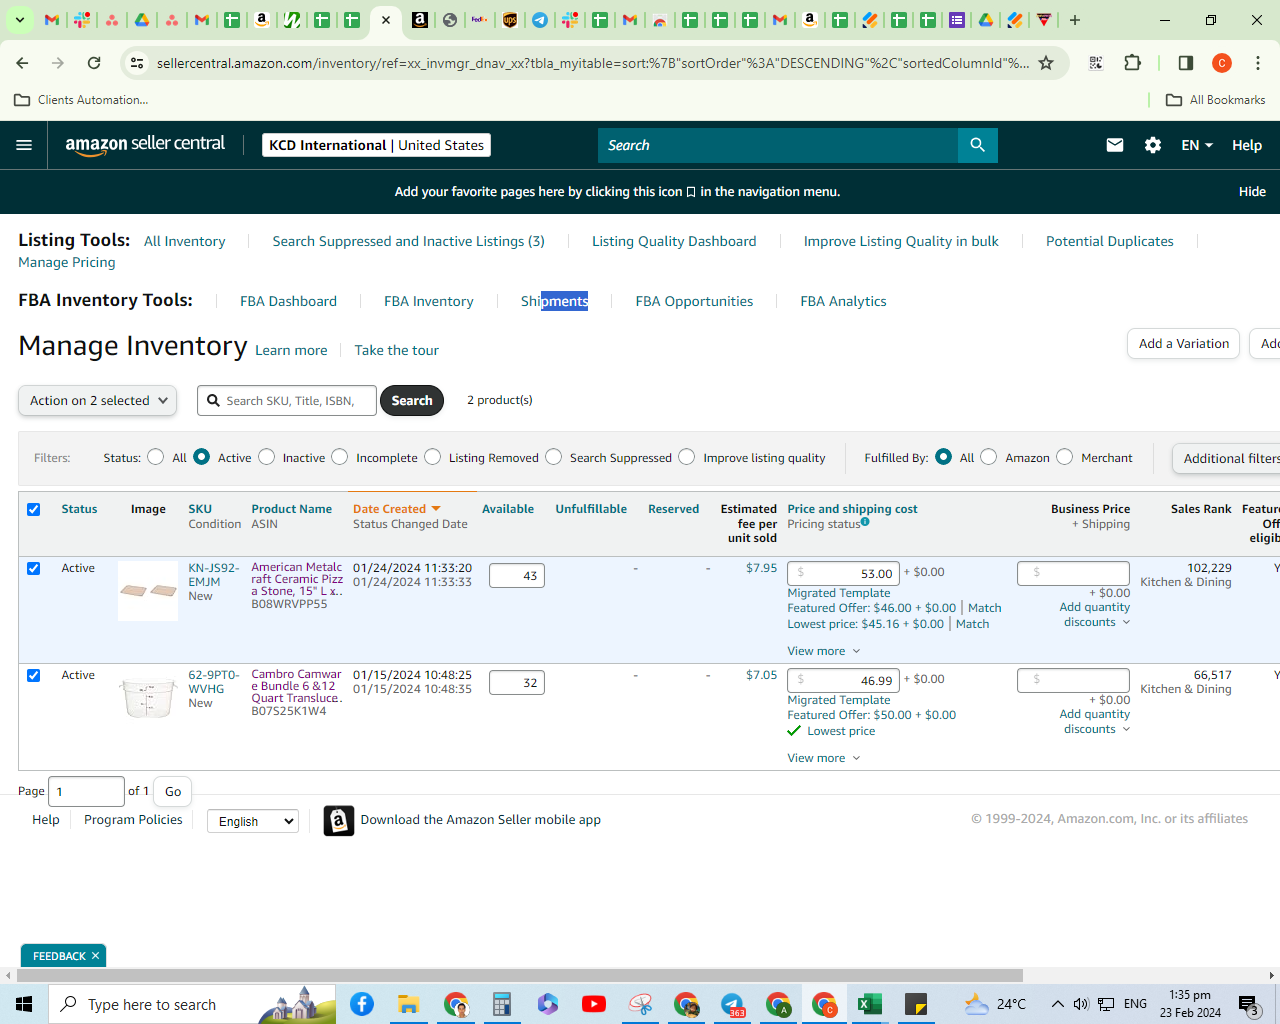Open the Windows notification center icon
Screen dimensions: 1280x1024
[1248, 1004]
